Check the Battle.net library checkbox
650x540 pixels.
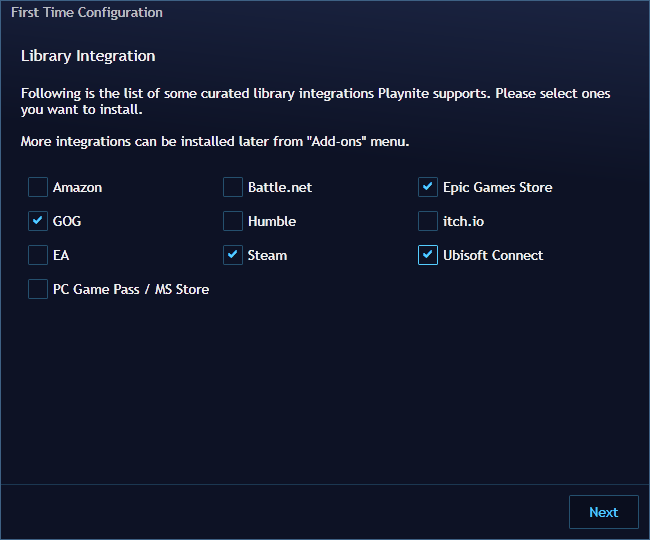pos(233,187)
